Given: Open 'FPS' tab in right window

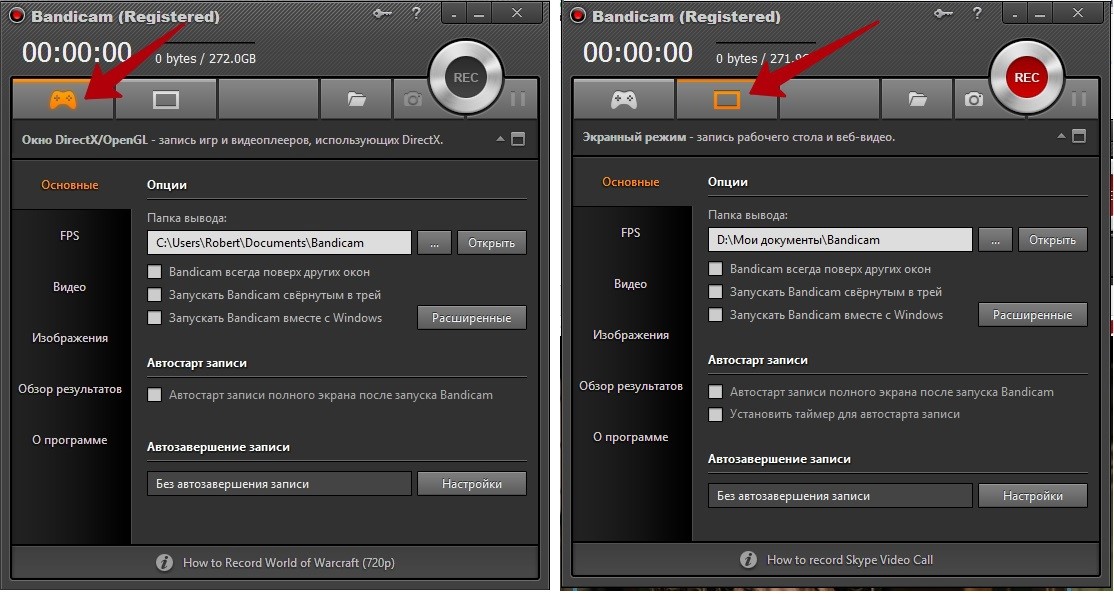Looking at the screenshot, I should pos(631,233).
